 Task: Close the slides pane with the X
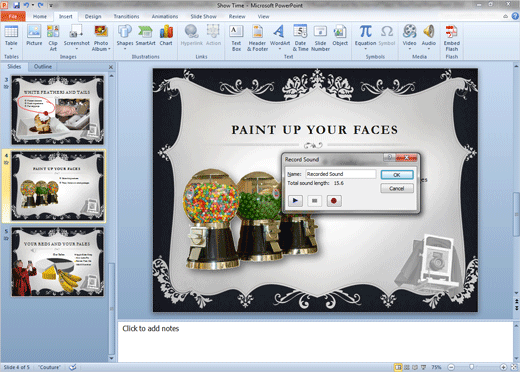pos(111,67)
